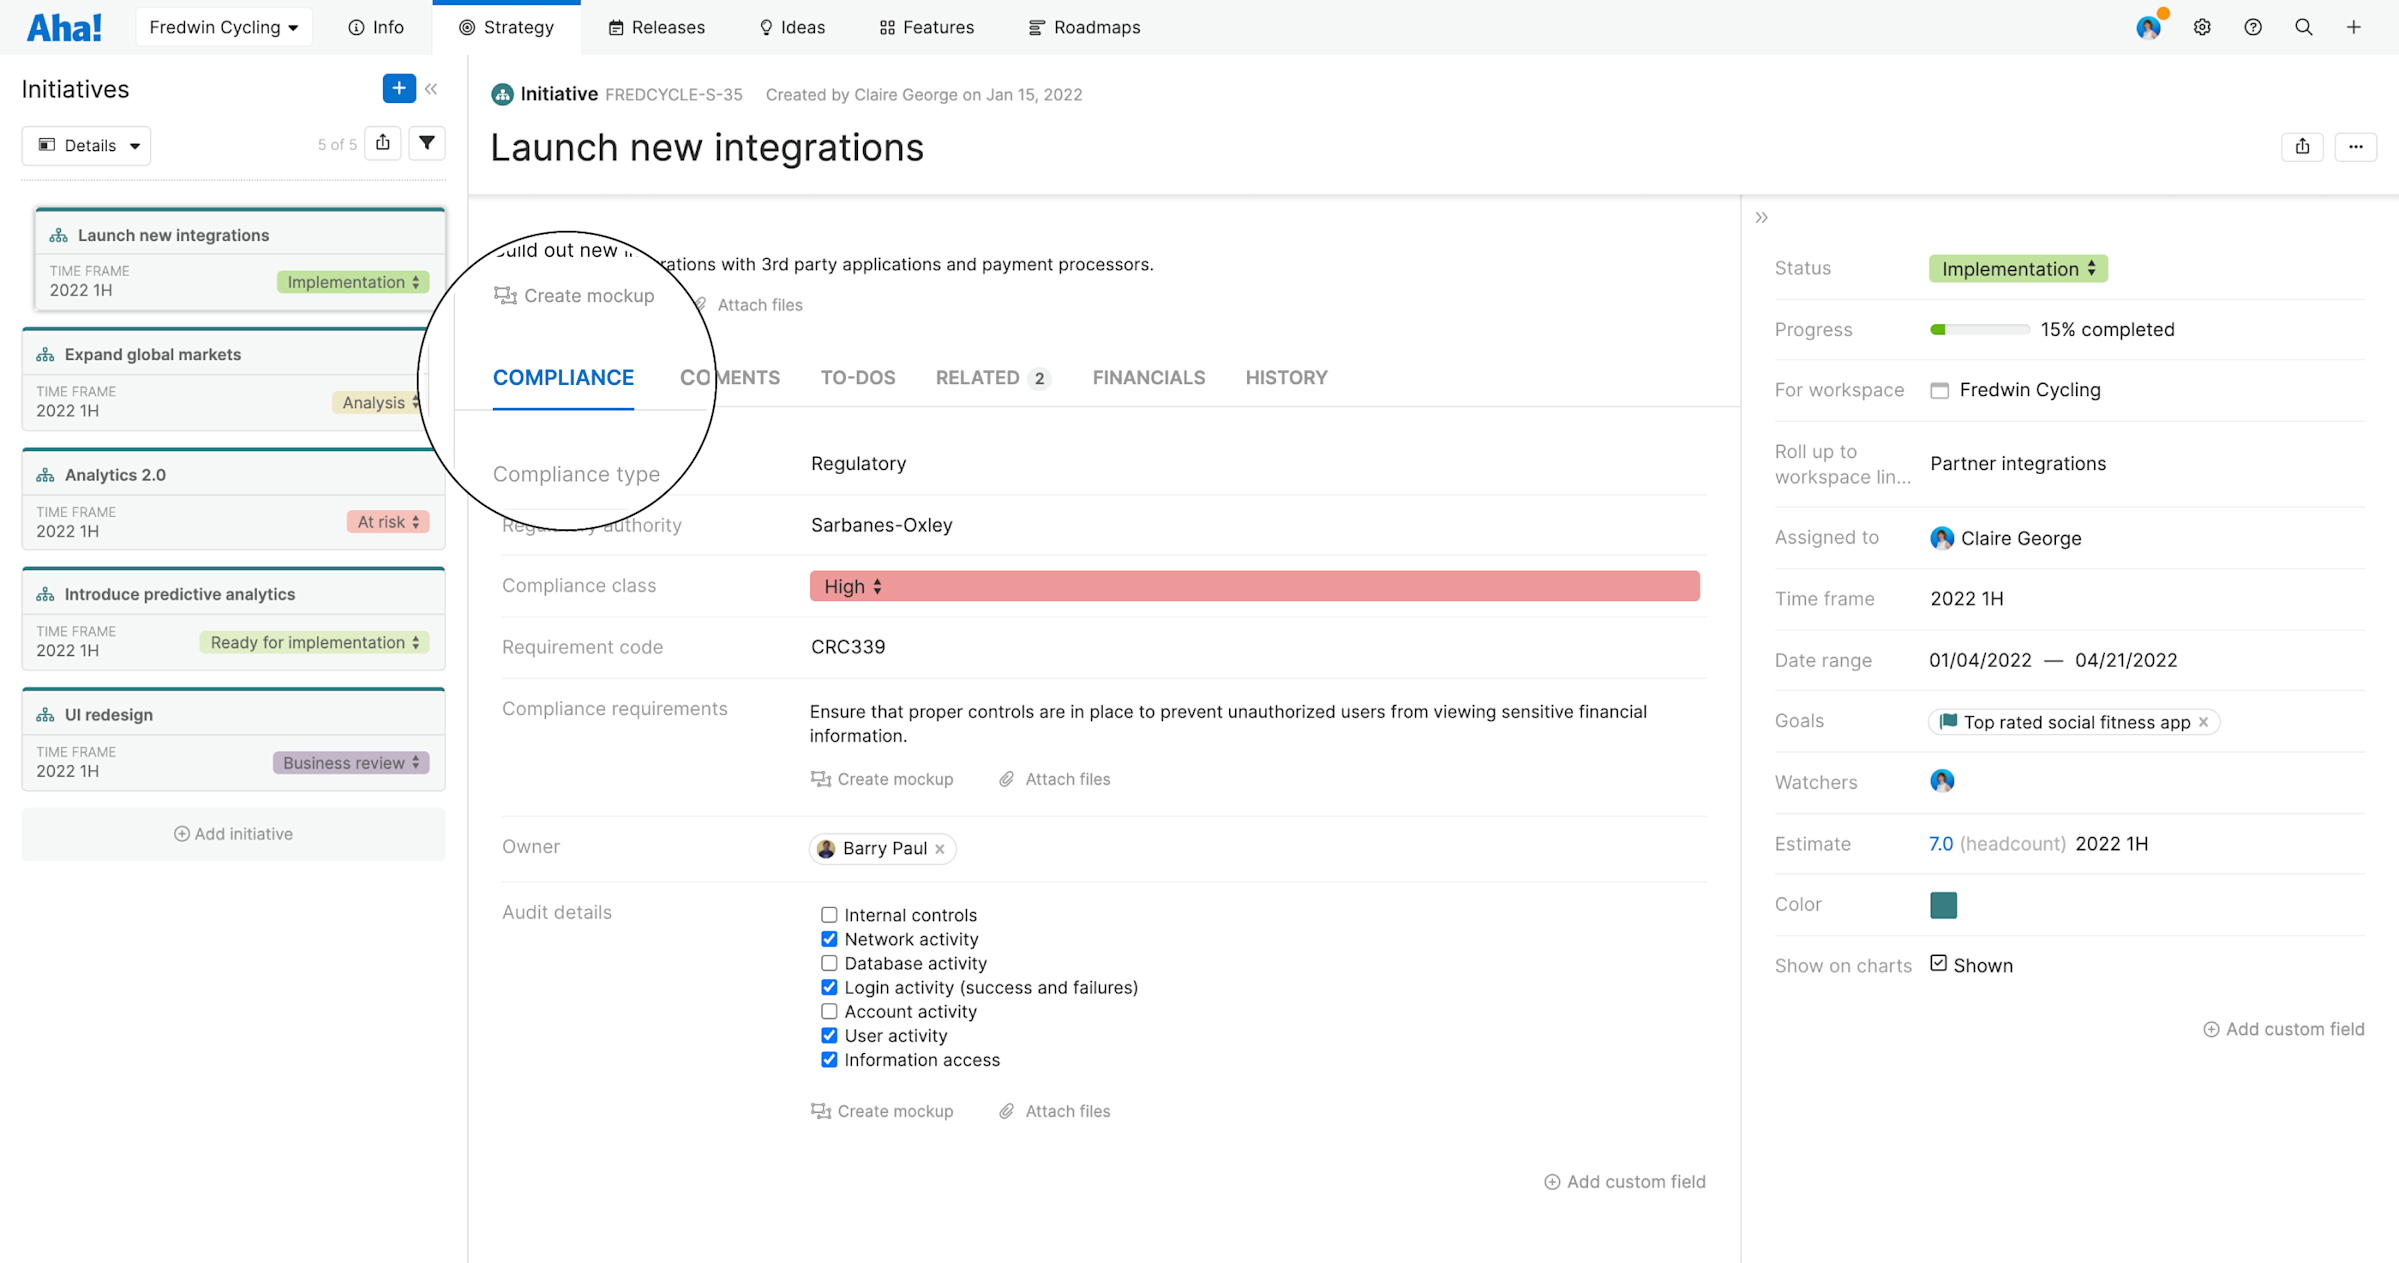2399x1263 pixels.
Task: Switch to the FINANCIALS tab
Action: click(1148, 377)
